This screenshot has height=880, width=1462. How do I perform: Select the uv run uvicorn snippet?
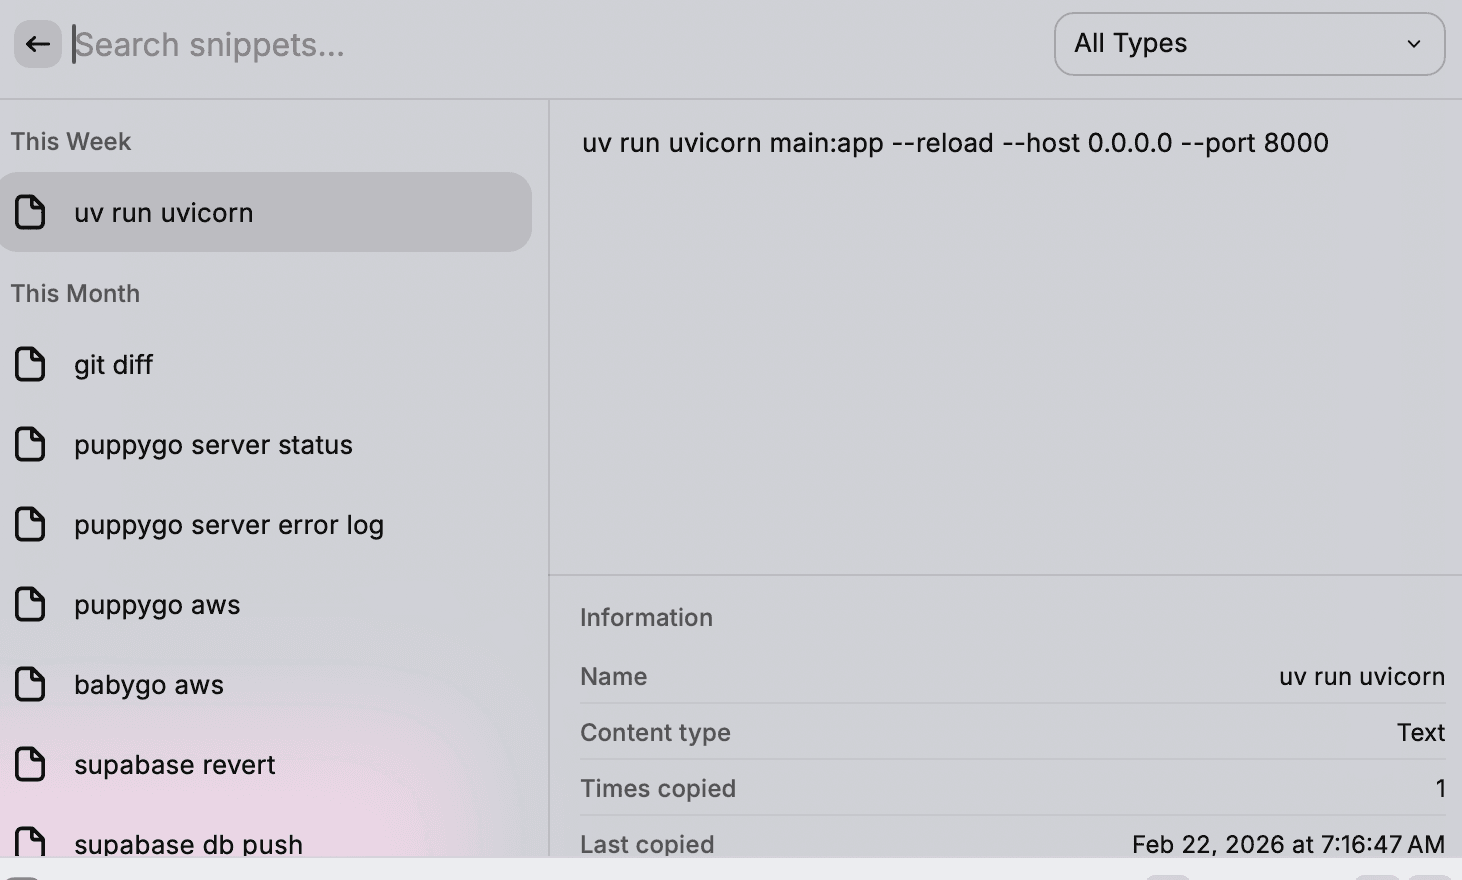click(x=265, y=212)
